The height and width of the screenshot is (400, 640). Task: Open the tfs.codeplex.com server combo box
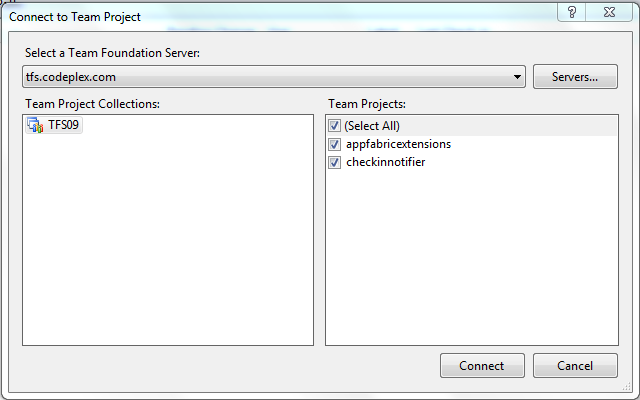pos(274,77)
